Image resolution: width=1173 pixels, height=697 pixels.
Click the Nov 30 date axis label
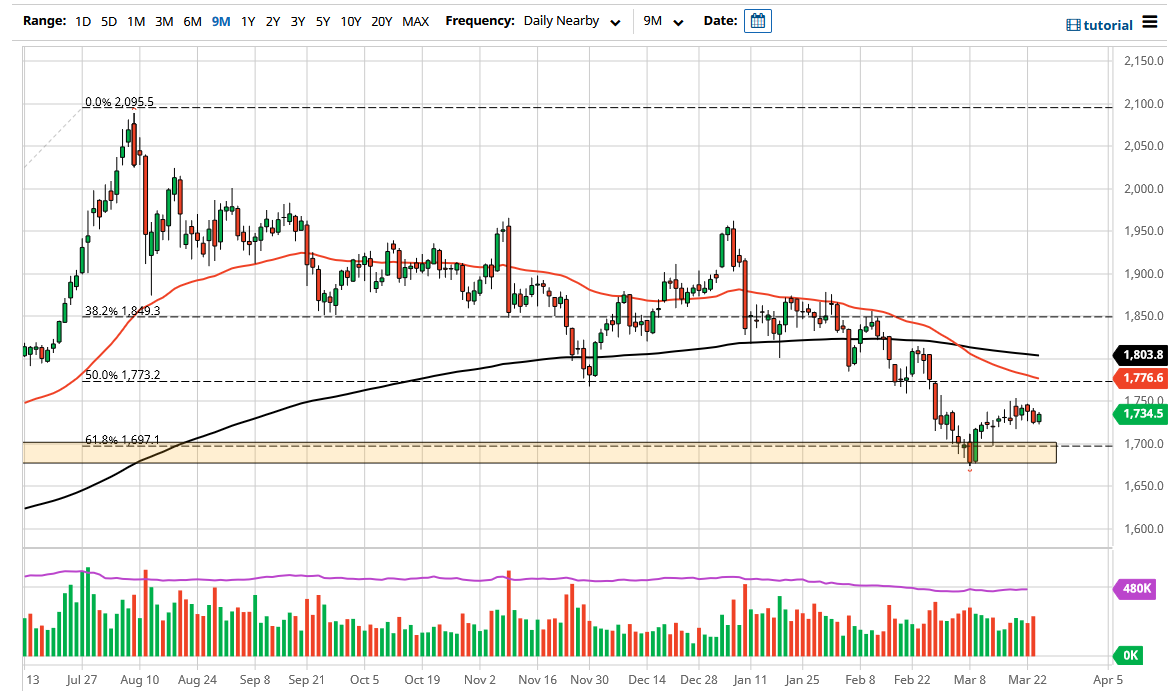589,680
